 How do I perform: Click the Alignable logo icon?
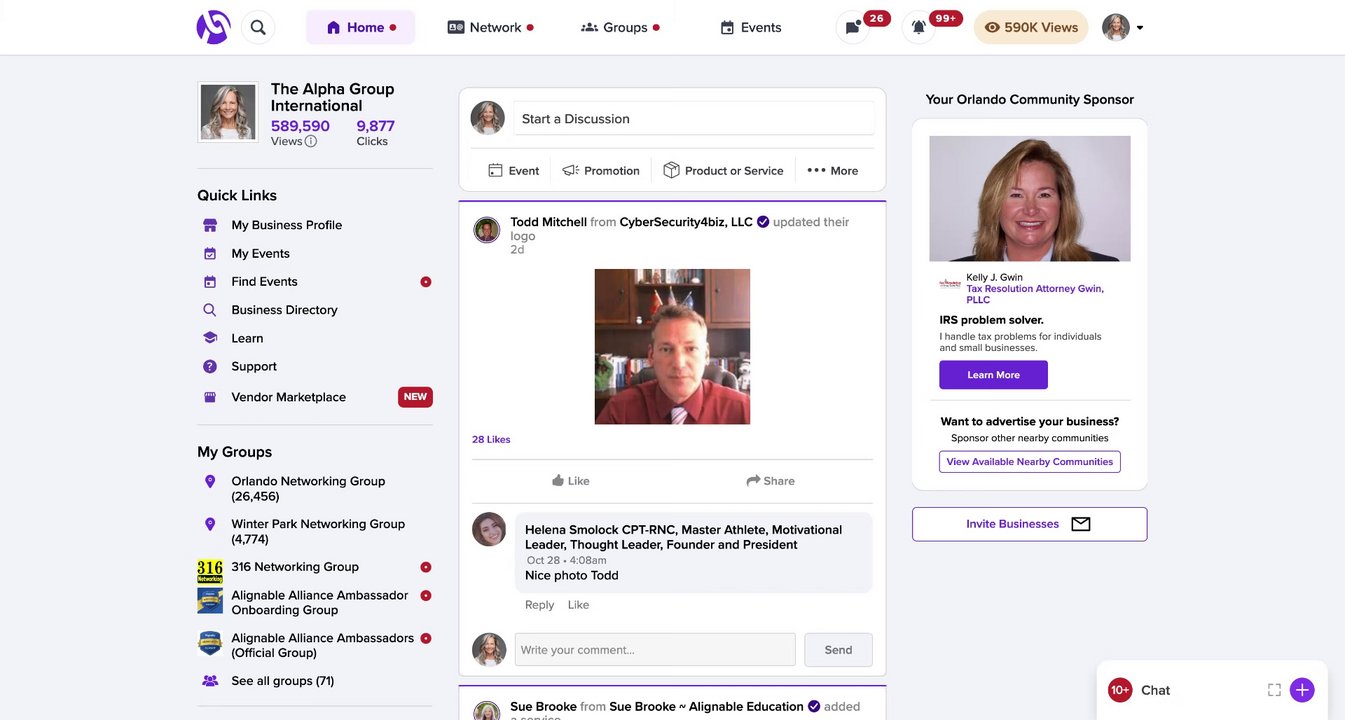pyautogui.click(x=213, y=27)
